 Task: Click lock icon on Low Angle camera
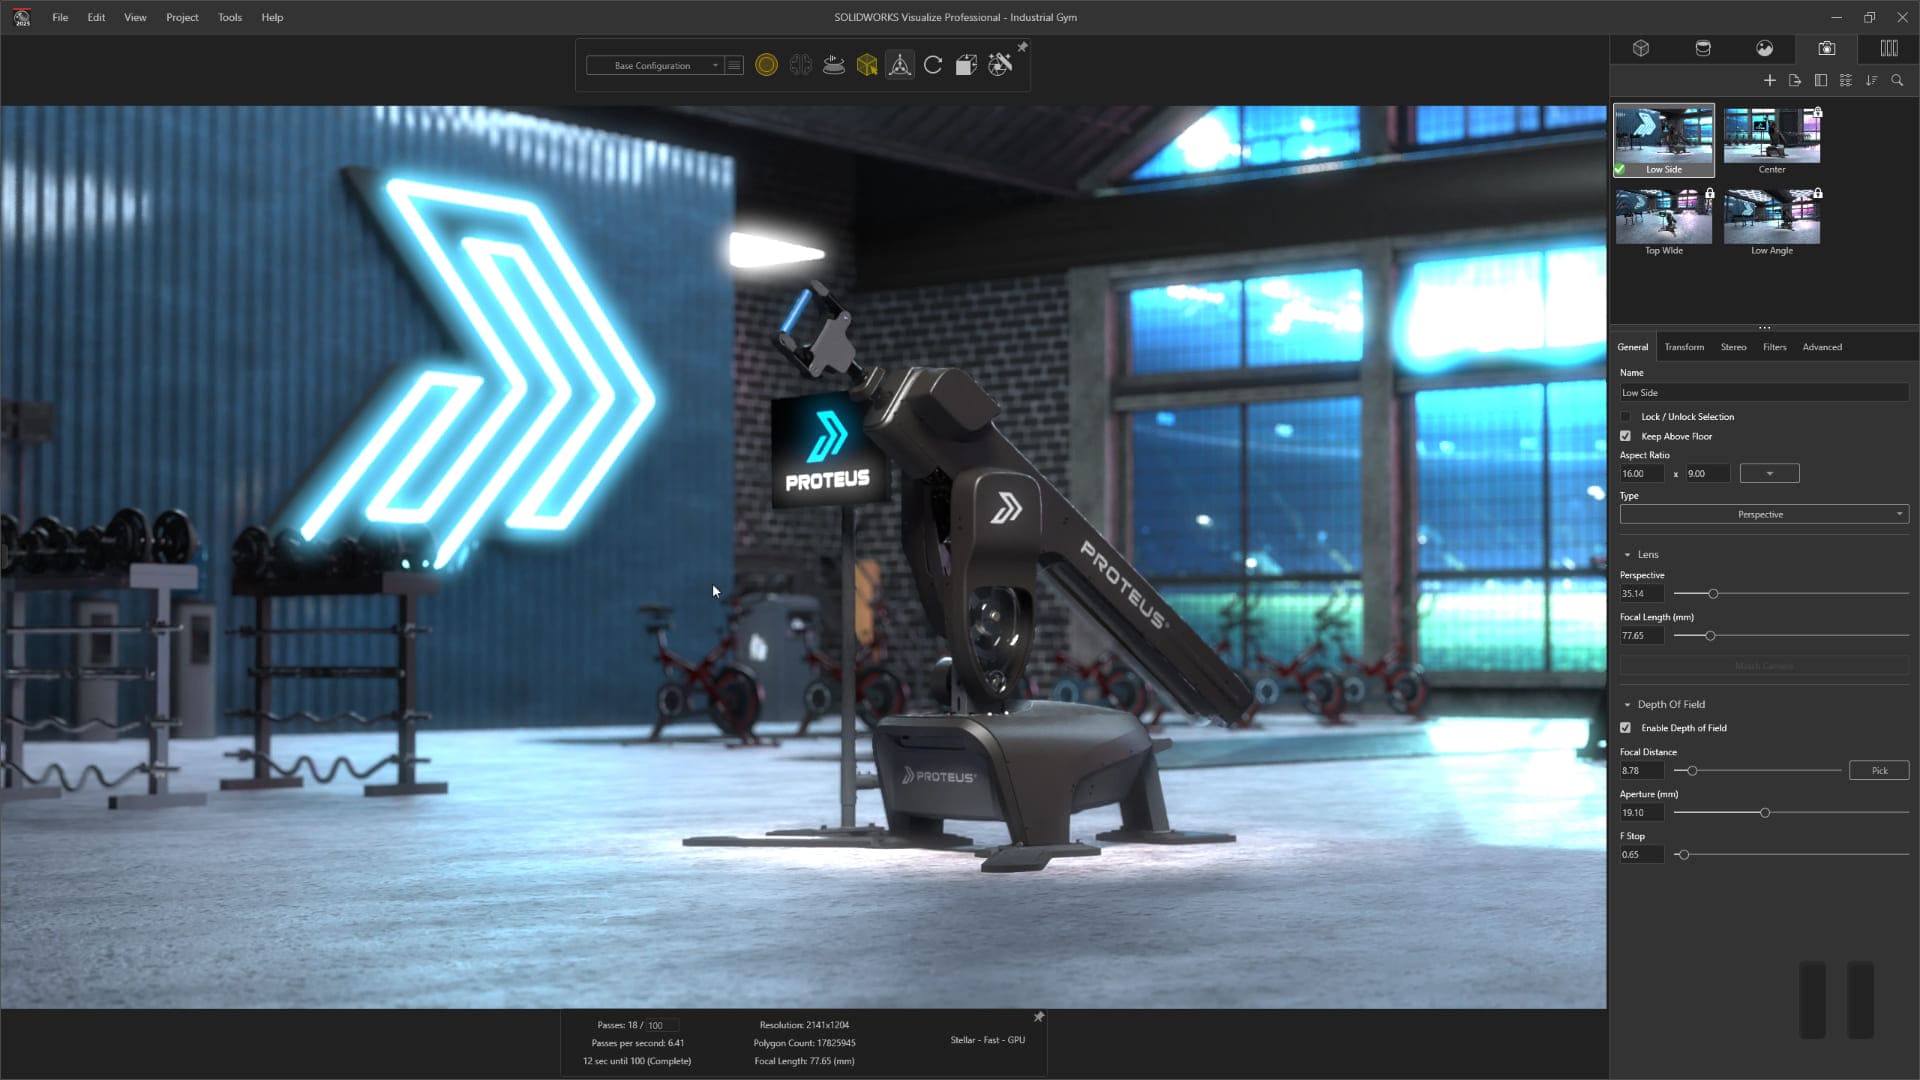pos(1818,193)
